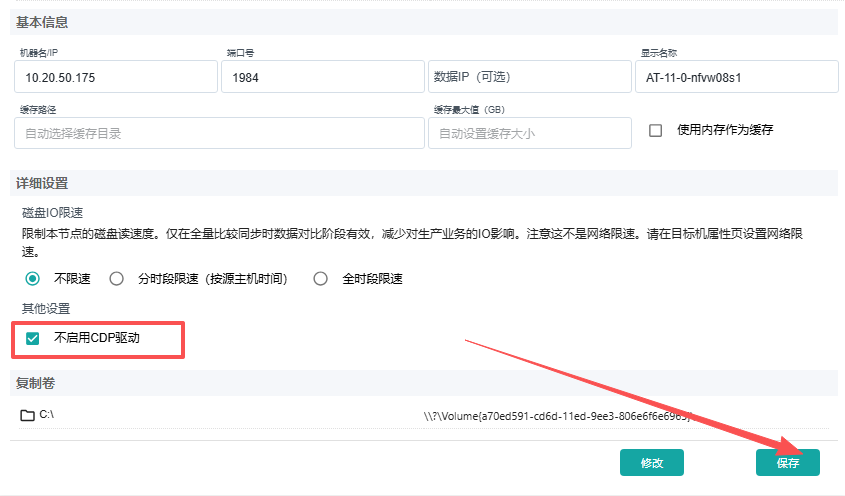Click the \\?\Volume GUID path text
The height and width of the screenshot is (496, 845).
pos(556,415)
